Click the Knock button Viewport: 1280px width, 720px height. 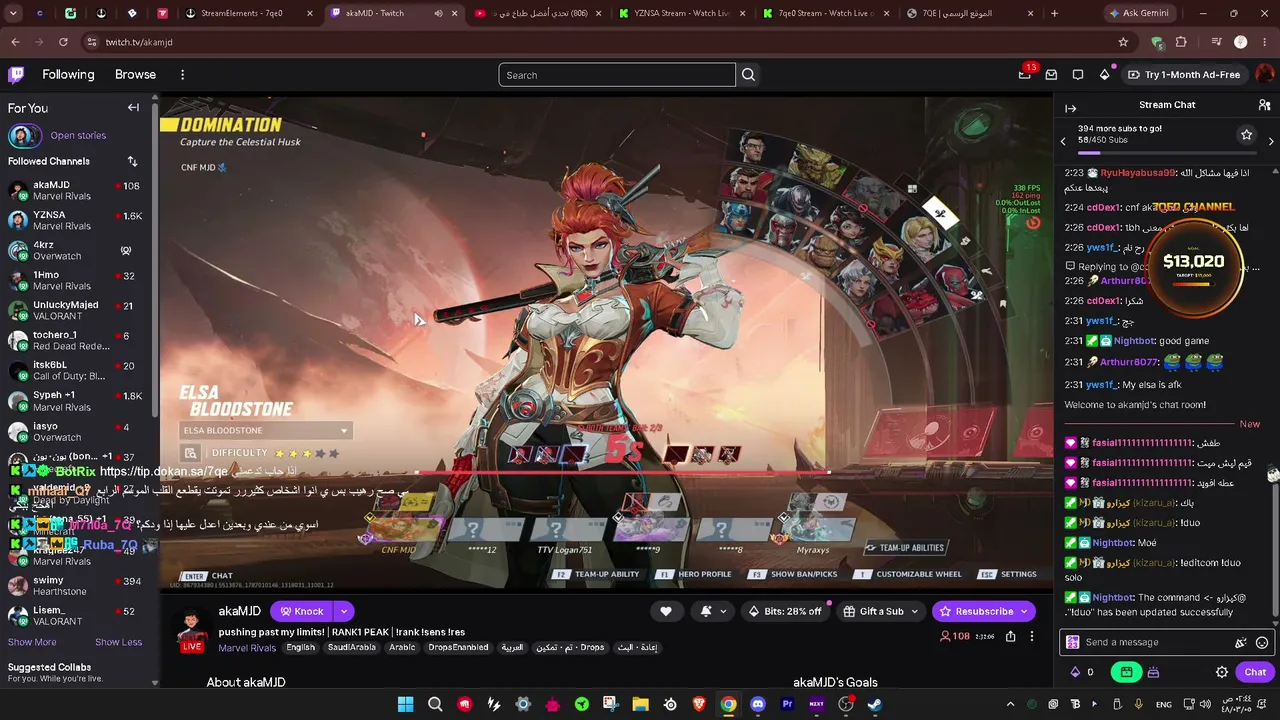point(301,611)
